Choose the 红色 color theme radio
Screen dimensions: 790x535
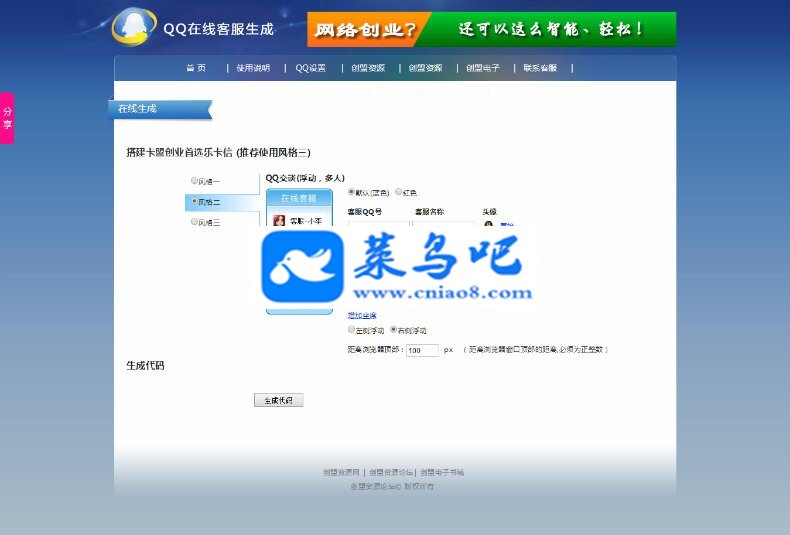[x=399, y=191]
